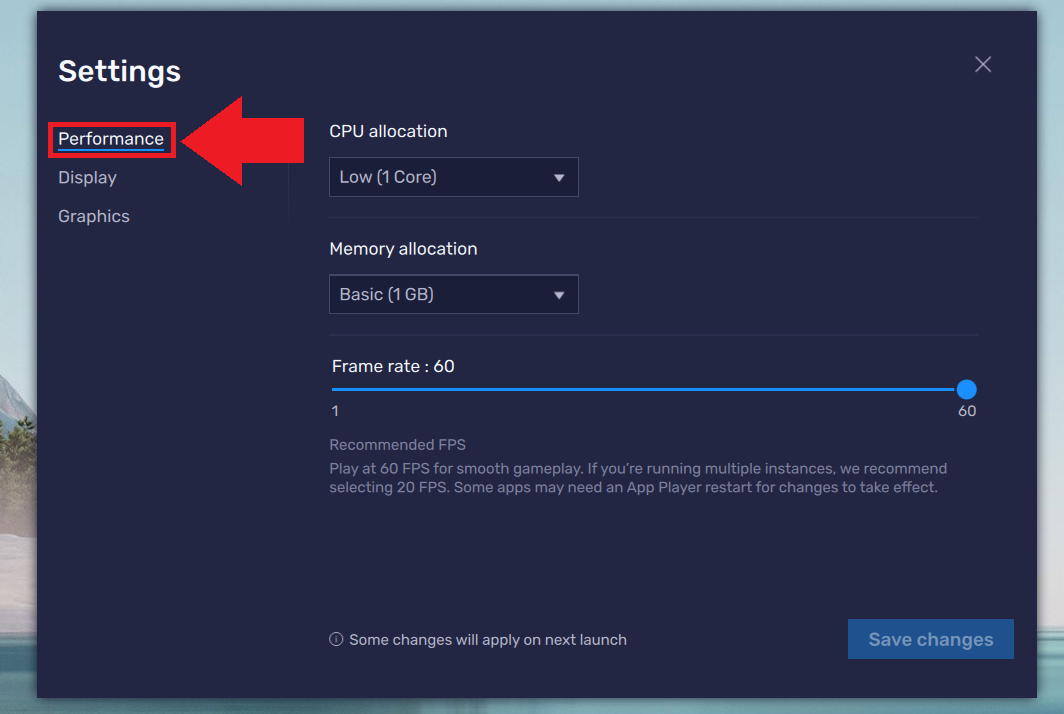Image resolution: width=1064 pixels, height=714 pixels.
Task: Open the Memory allocation dropdown
Action: click(453, 294)
